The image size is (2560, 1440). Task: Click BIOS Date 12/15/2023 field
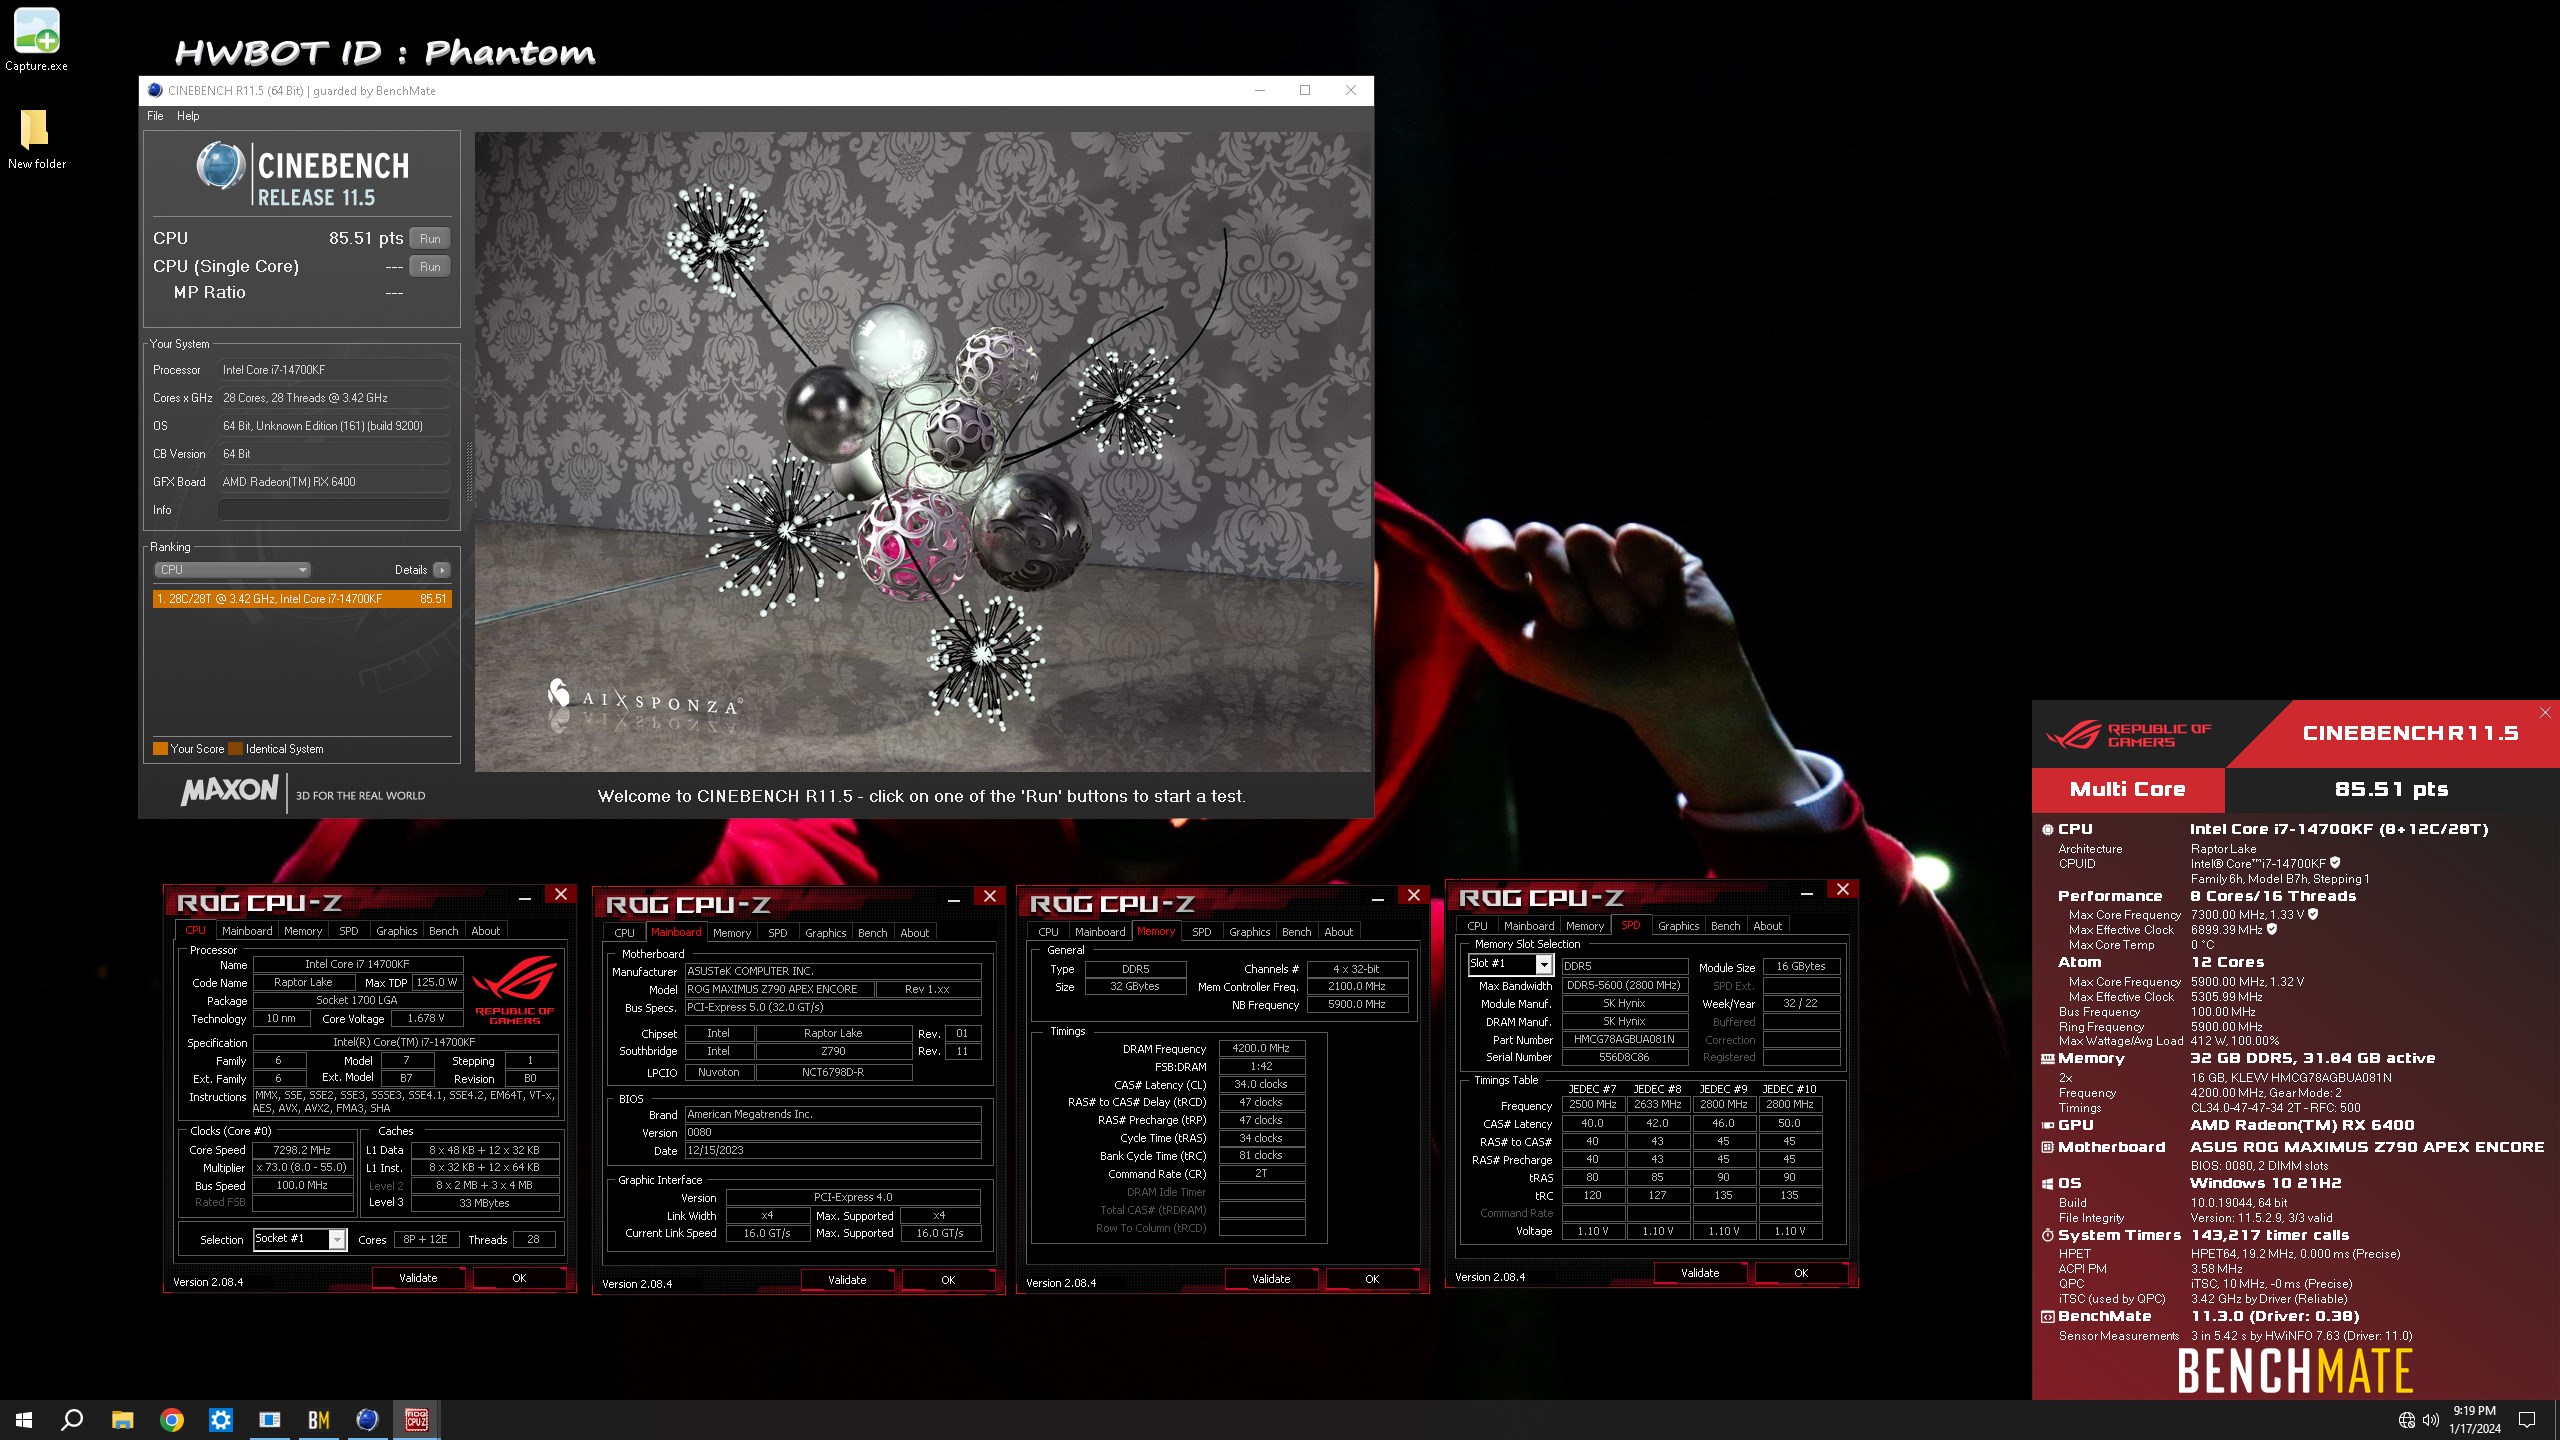[x=832, y=1151]
